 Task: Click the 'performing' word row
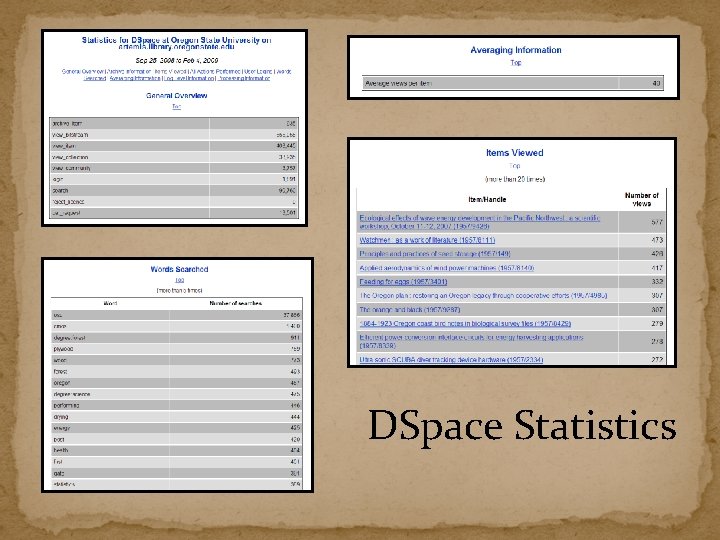[x=177, y=405]
